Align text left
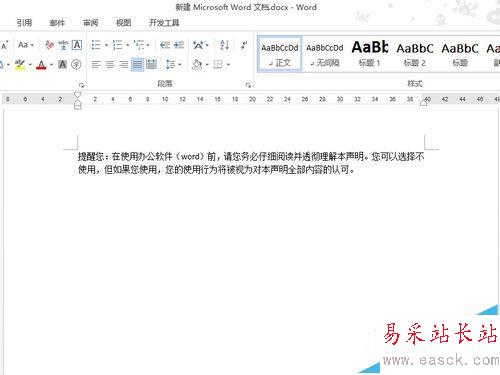500x375 pixels. click(x=96, y=64)
